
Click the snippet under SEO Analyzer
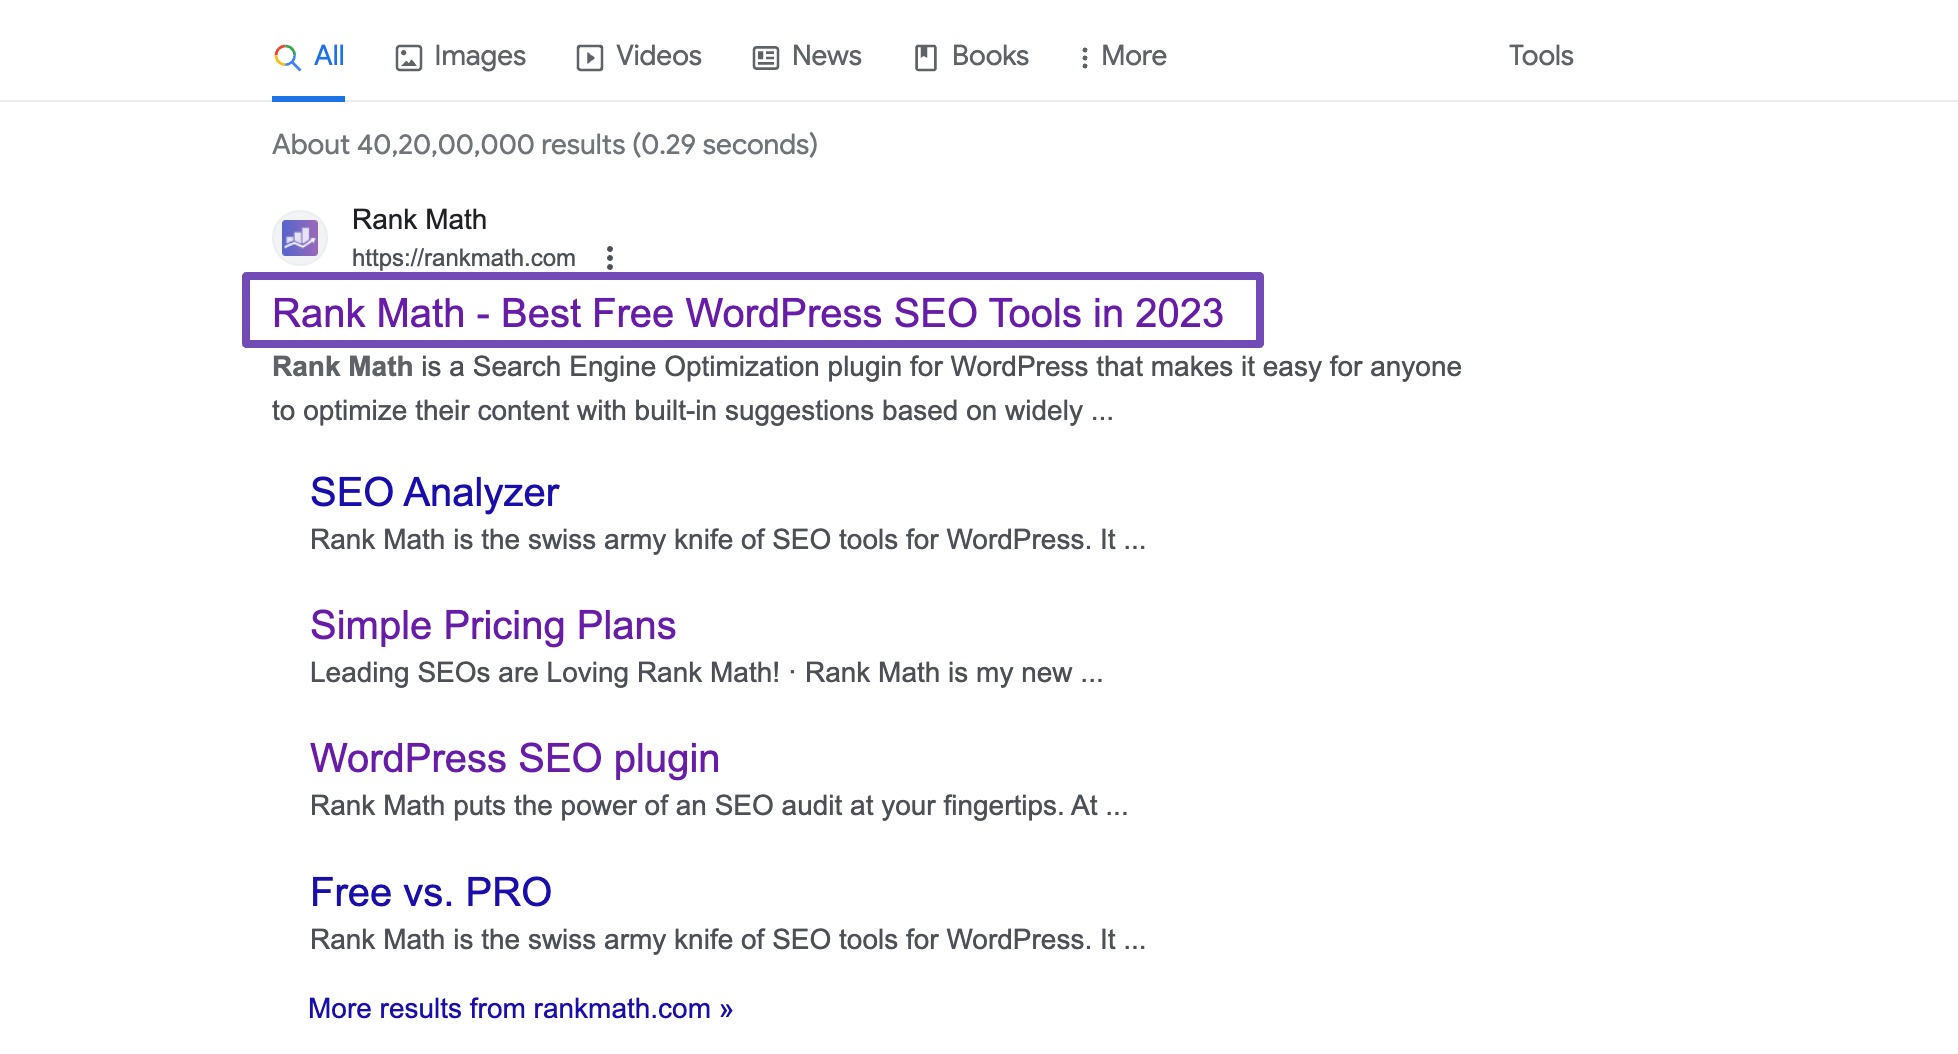tap(728, 540)
